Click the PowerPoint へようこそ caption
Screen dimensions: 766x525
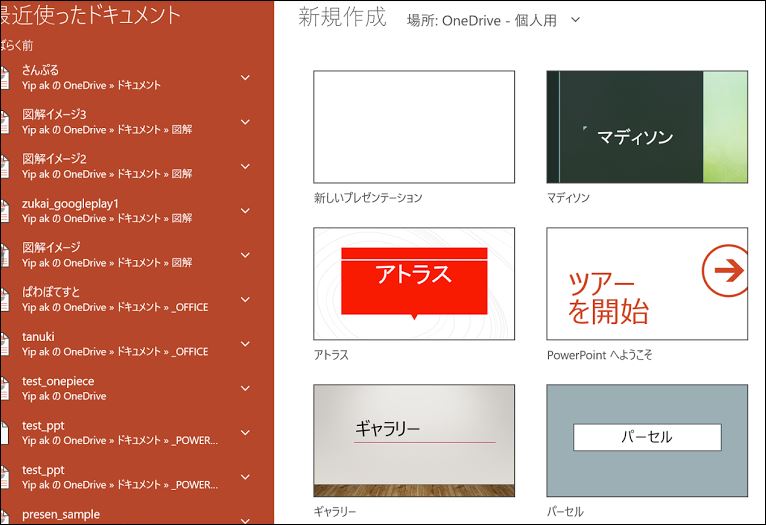[599, 355]
